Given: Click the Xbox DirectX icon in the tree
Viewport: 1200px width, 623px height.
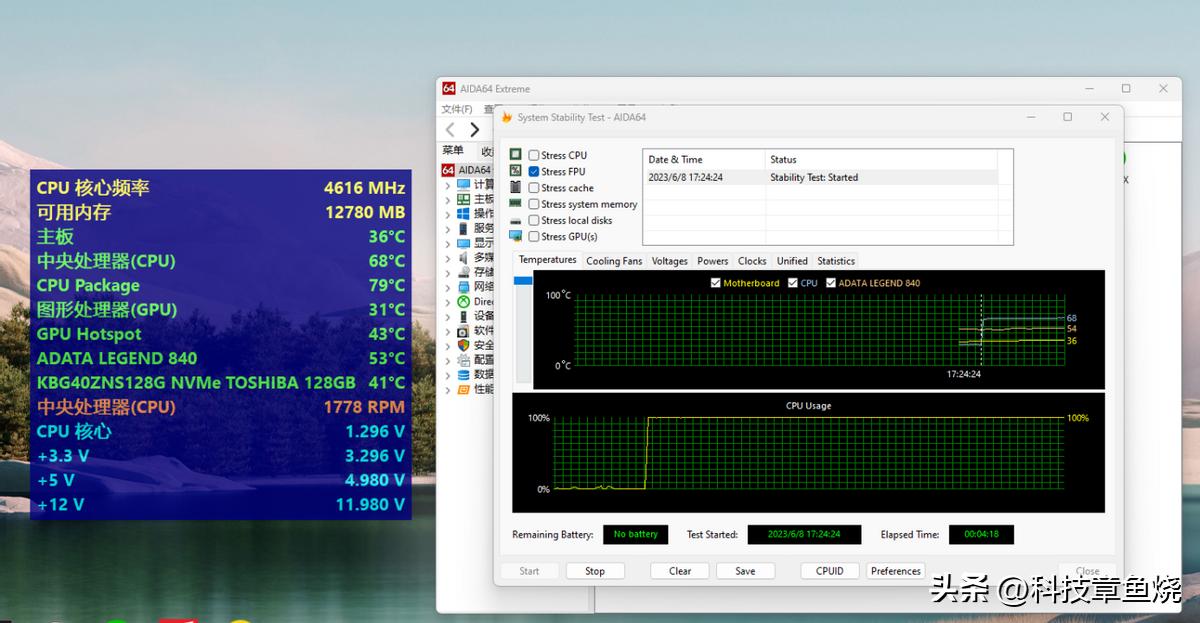Looking at the screenshot, I should tap(464, 301).
